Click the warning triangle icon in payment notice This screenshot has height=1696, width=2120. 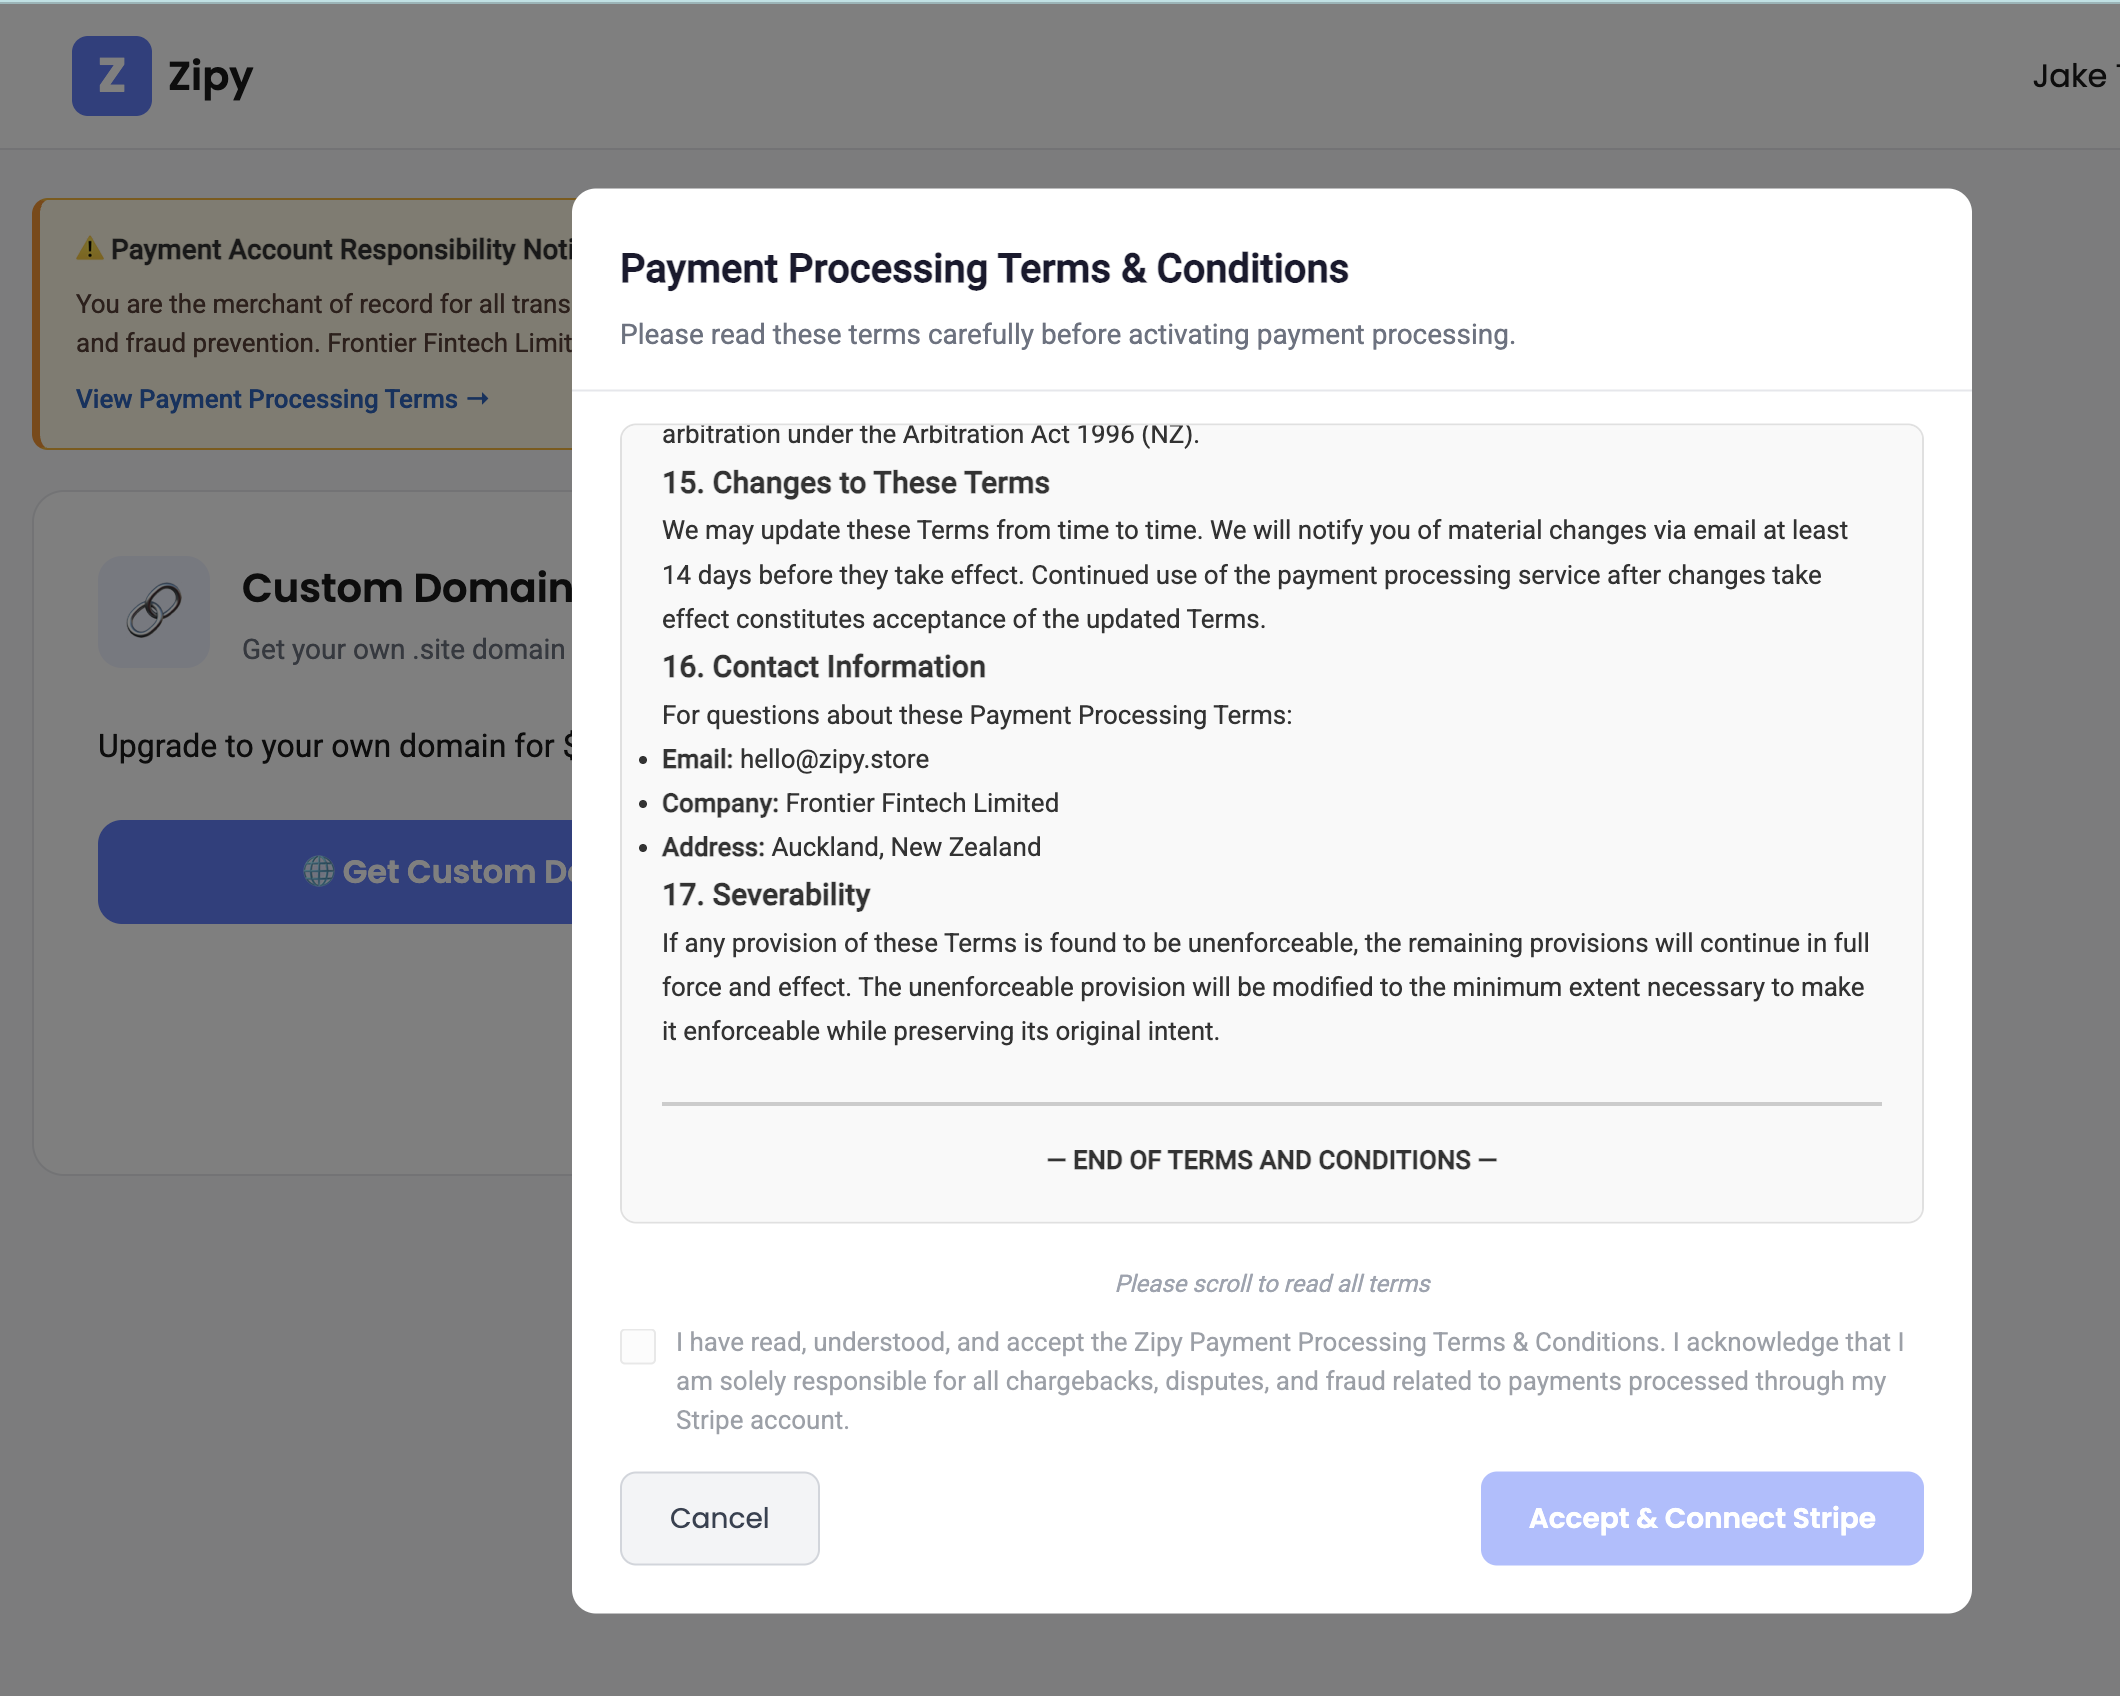(90, 248)
